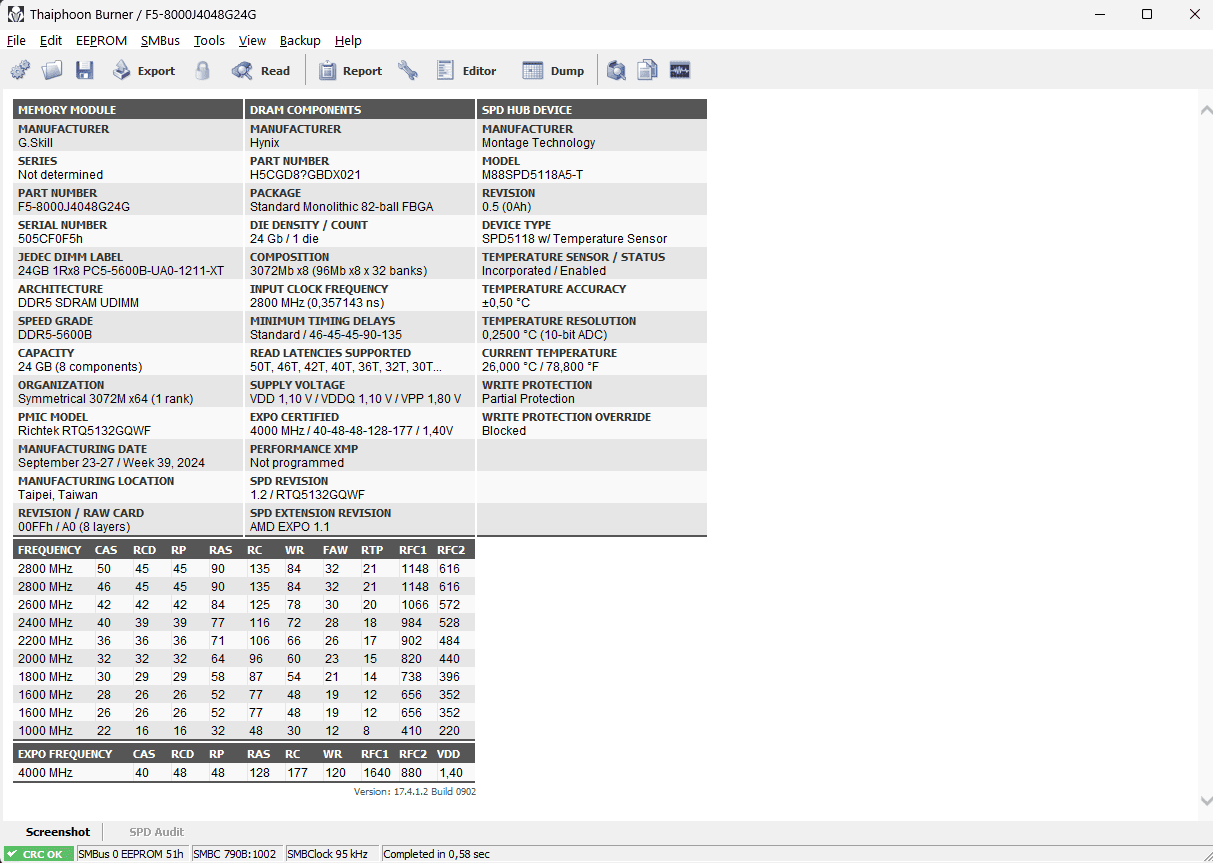
Task: Open the Editor toolbar button
Action: 466,71
